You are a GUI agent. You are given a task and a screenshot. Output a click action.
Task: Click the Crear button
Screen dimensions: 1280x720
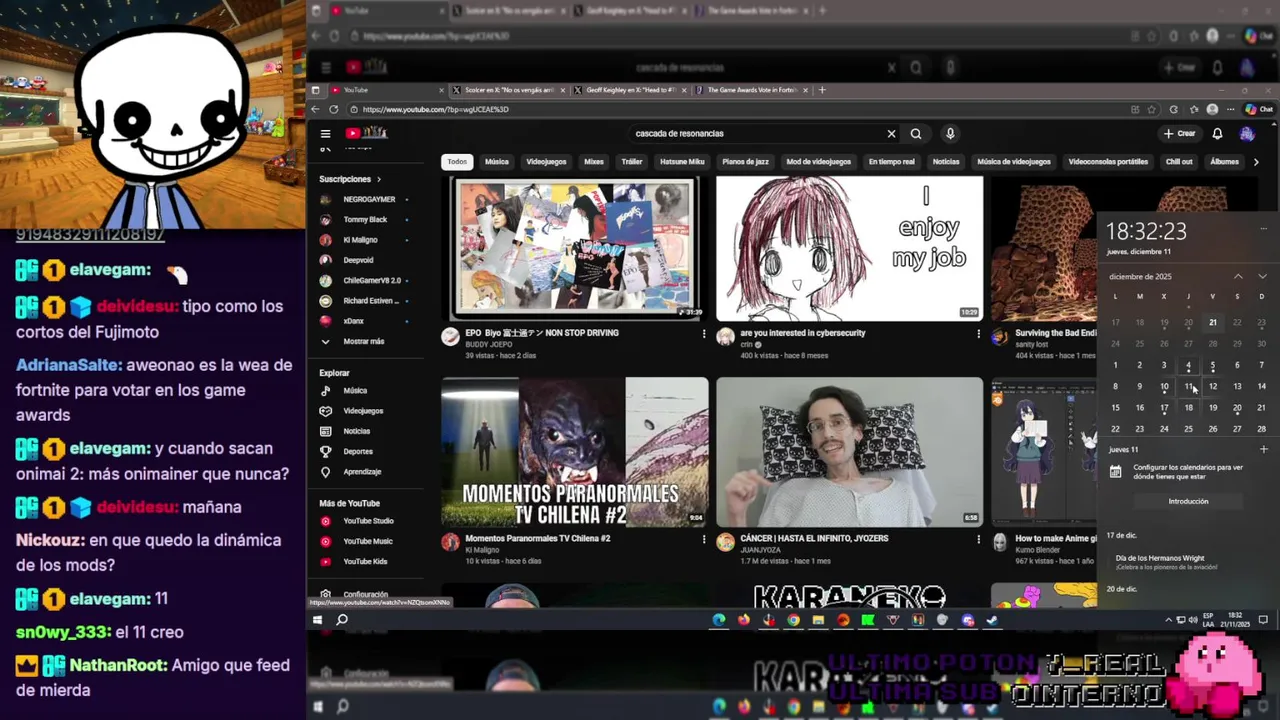click(1179, 133)
